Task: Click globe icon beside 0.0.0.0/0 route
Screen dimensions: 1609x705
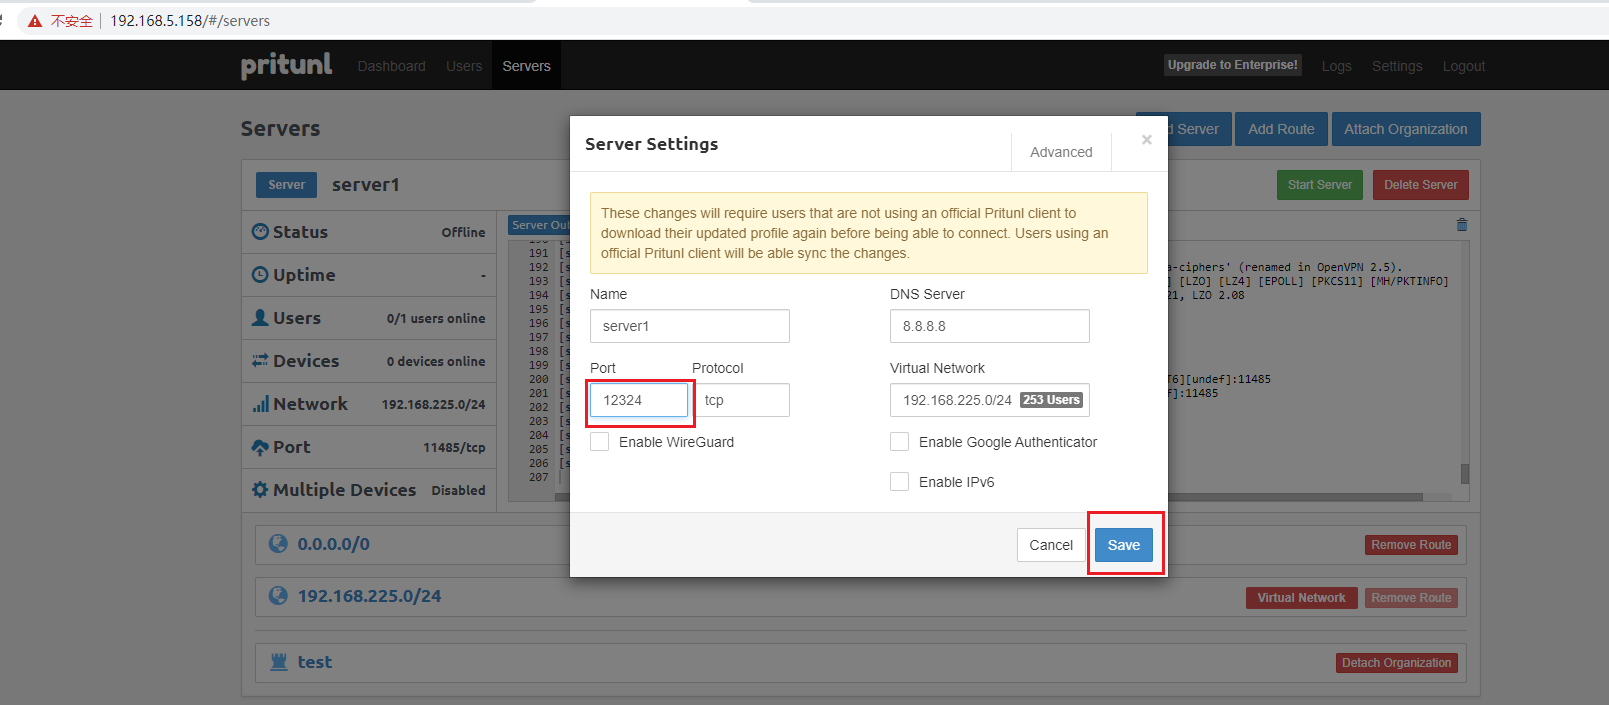Action: 279,544
